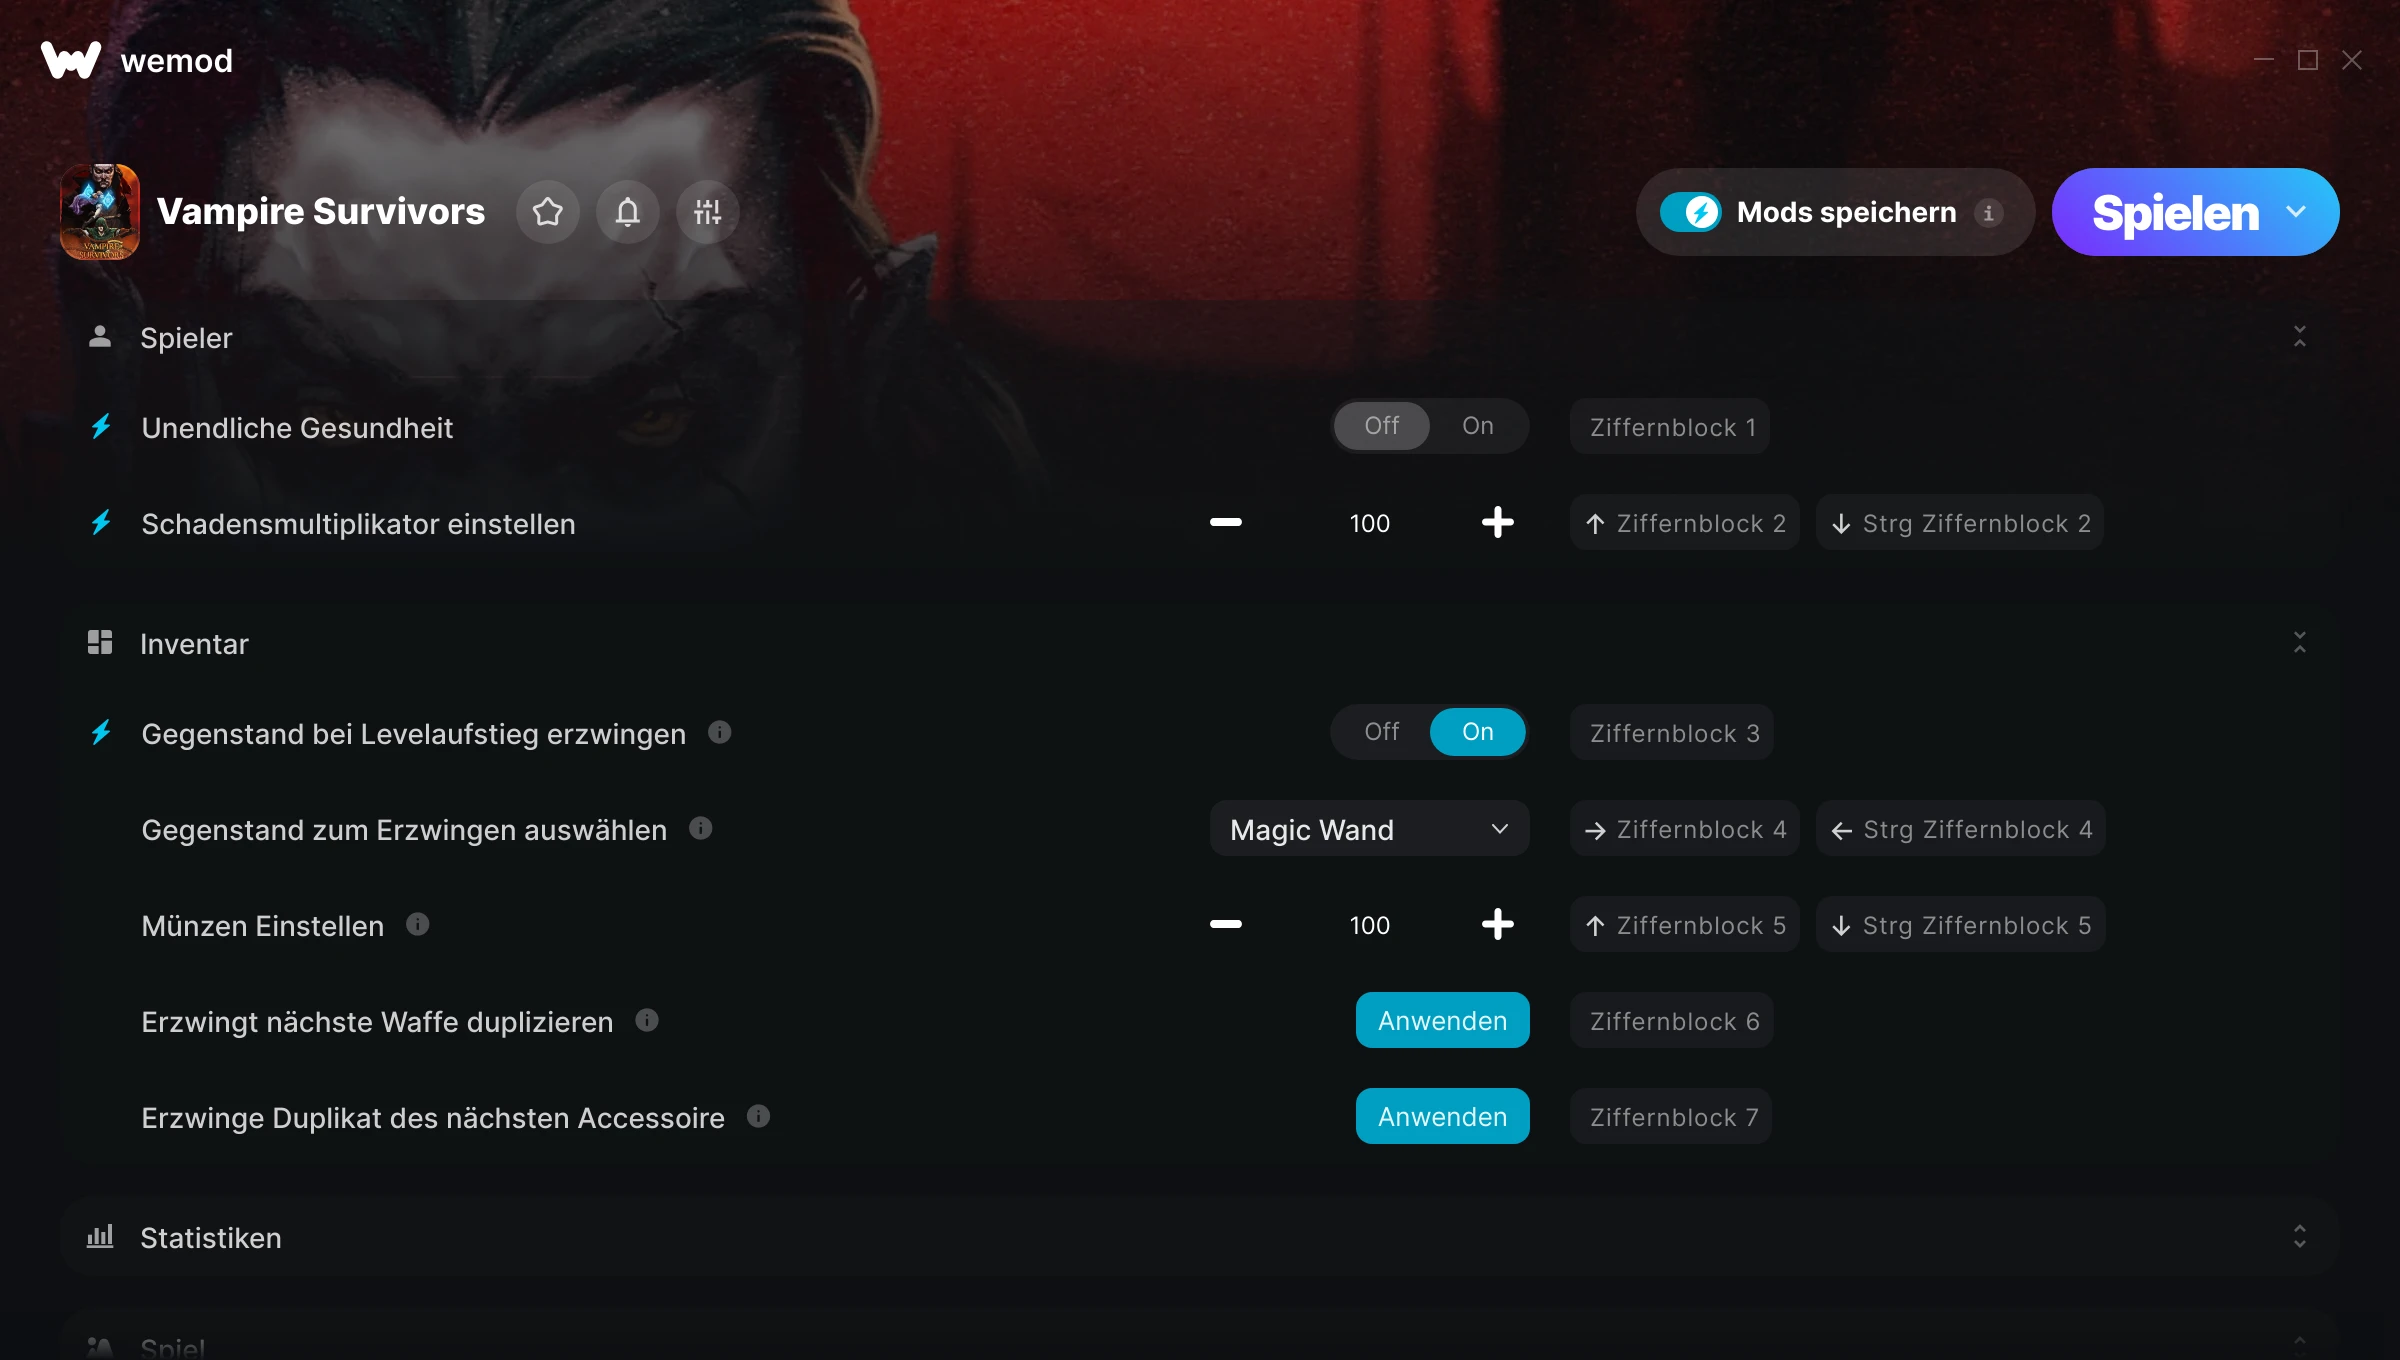Show info for Gegenstand bei Levelaufstieg erzwingen
This screenshot has width=2400, height=1360.
pyautogui.click(x=720, y=732)
